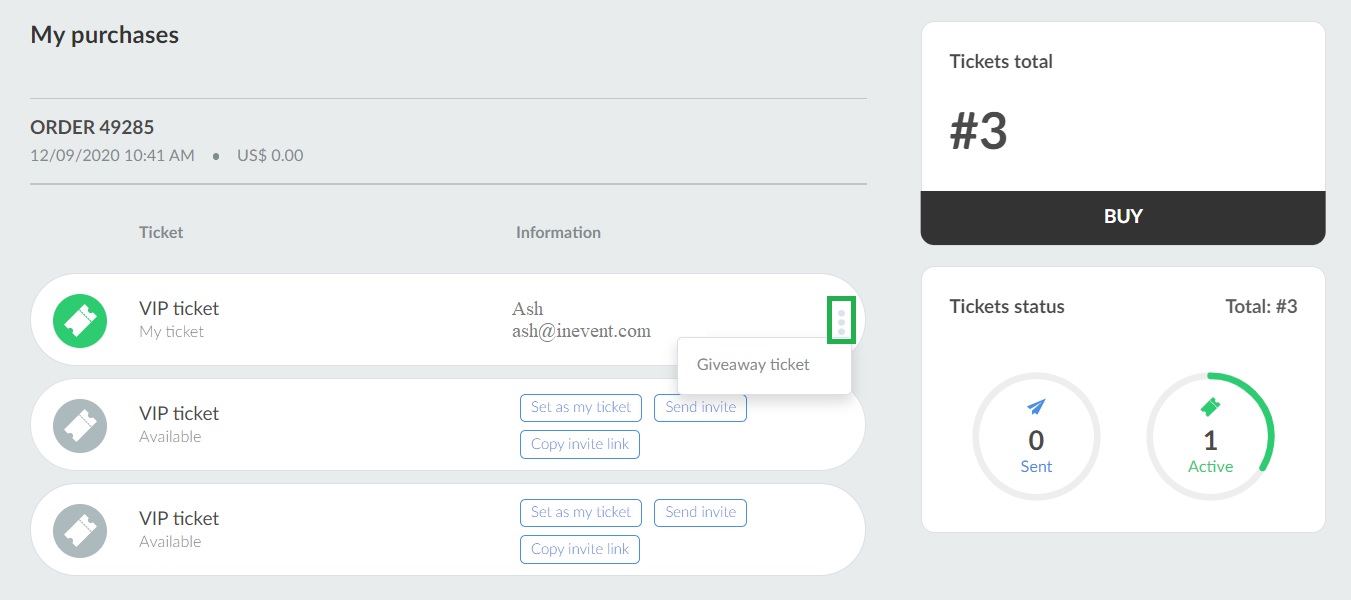This screenshot has width=1351, height=600.
Task: Click the green ticket icon for My ticket
Action: (x=80, y=321)
